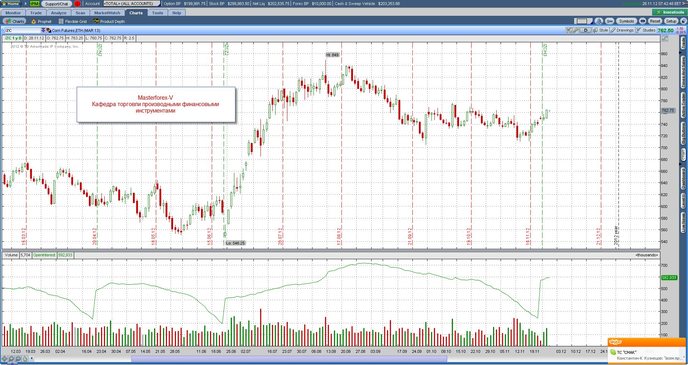Click the share chart icon

pos(609,21)
